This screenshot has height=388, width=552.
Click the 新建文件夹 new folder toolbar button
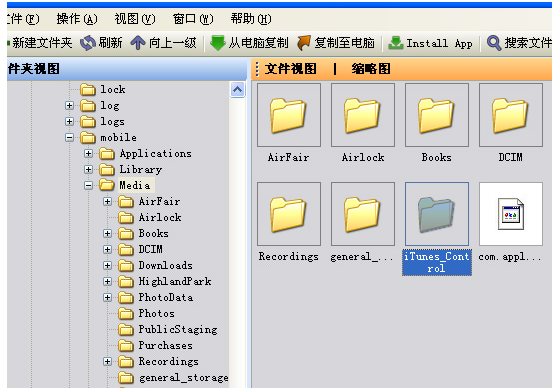coord(39,43)
